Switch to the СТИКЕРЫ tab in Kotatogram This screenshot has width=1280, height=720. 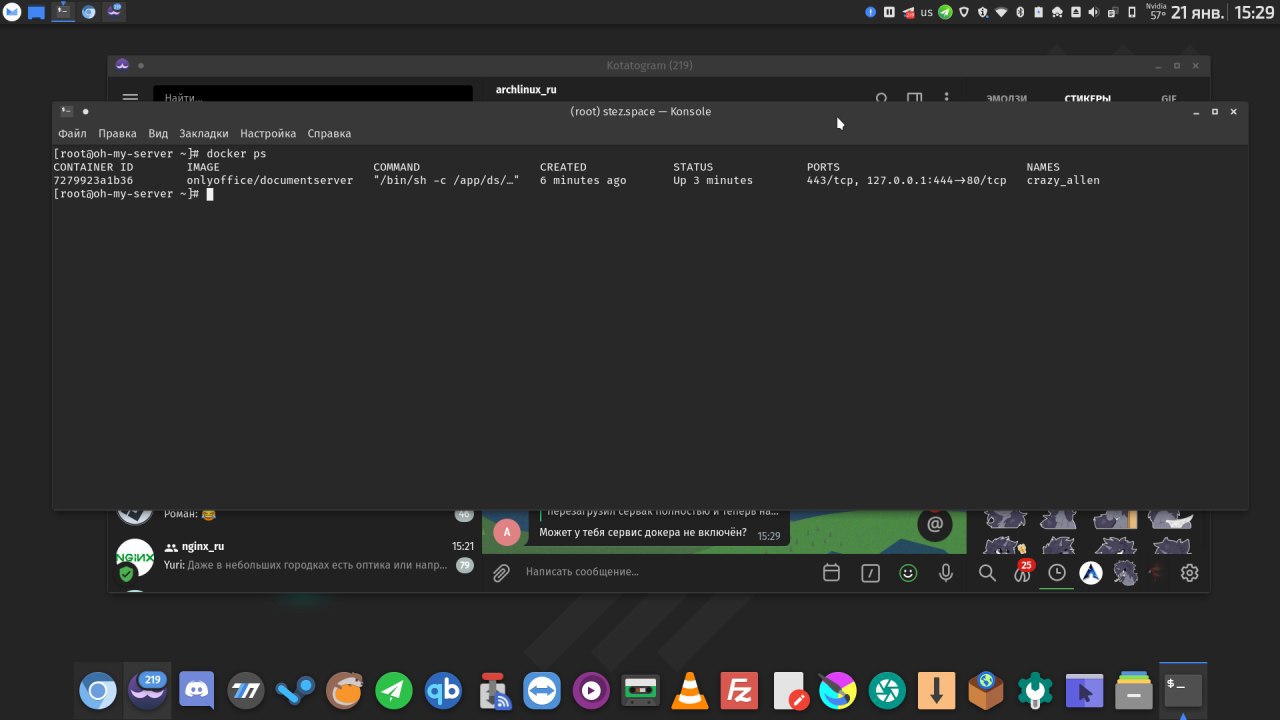click(x=1087, y=99)
